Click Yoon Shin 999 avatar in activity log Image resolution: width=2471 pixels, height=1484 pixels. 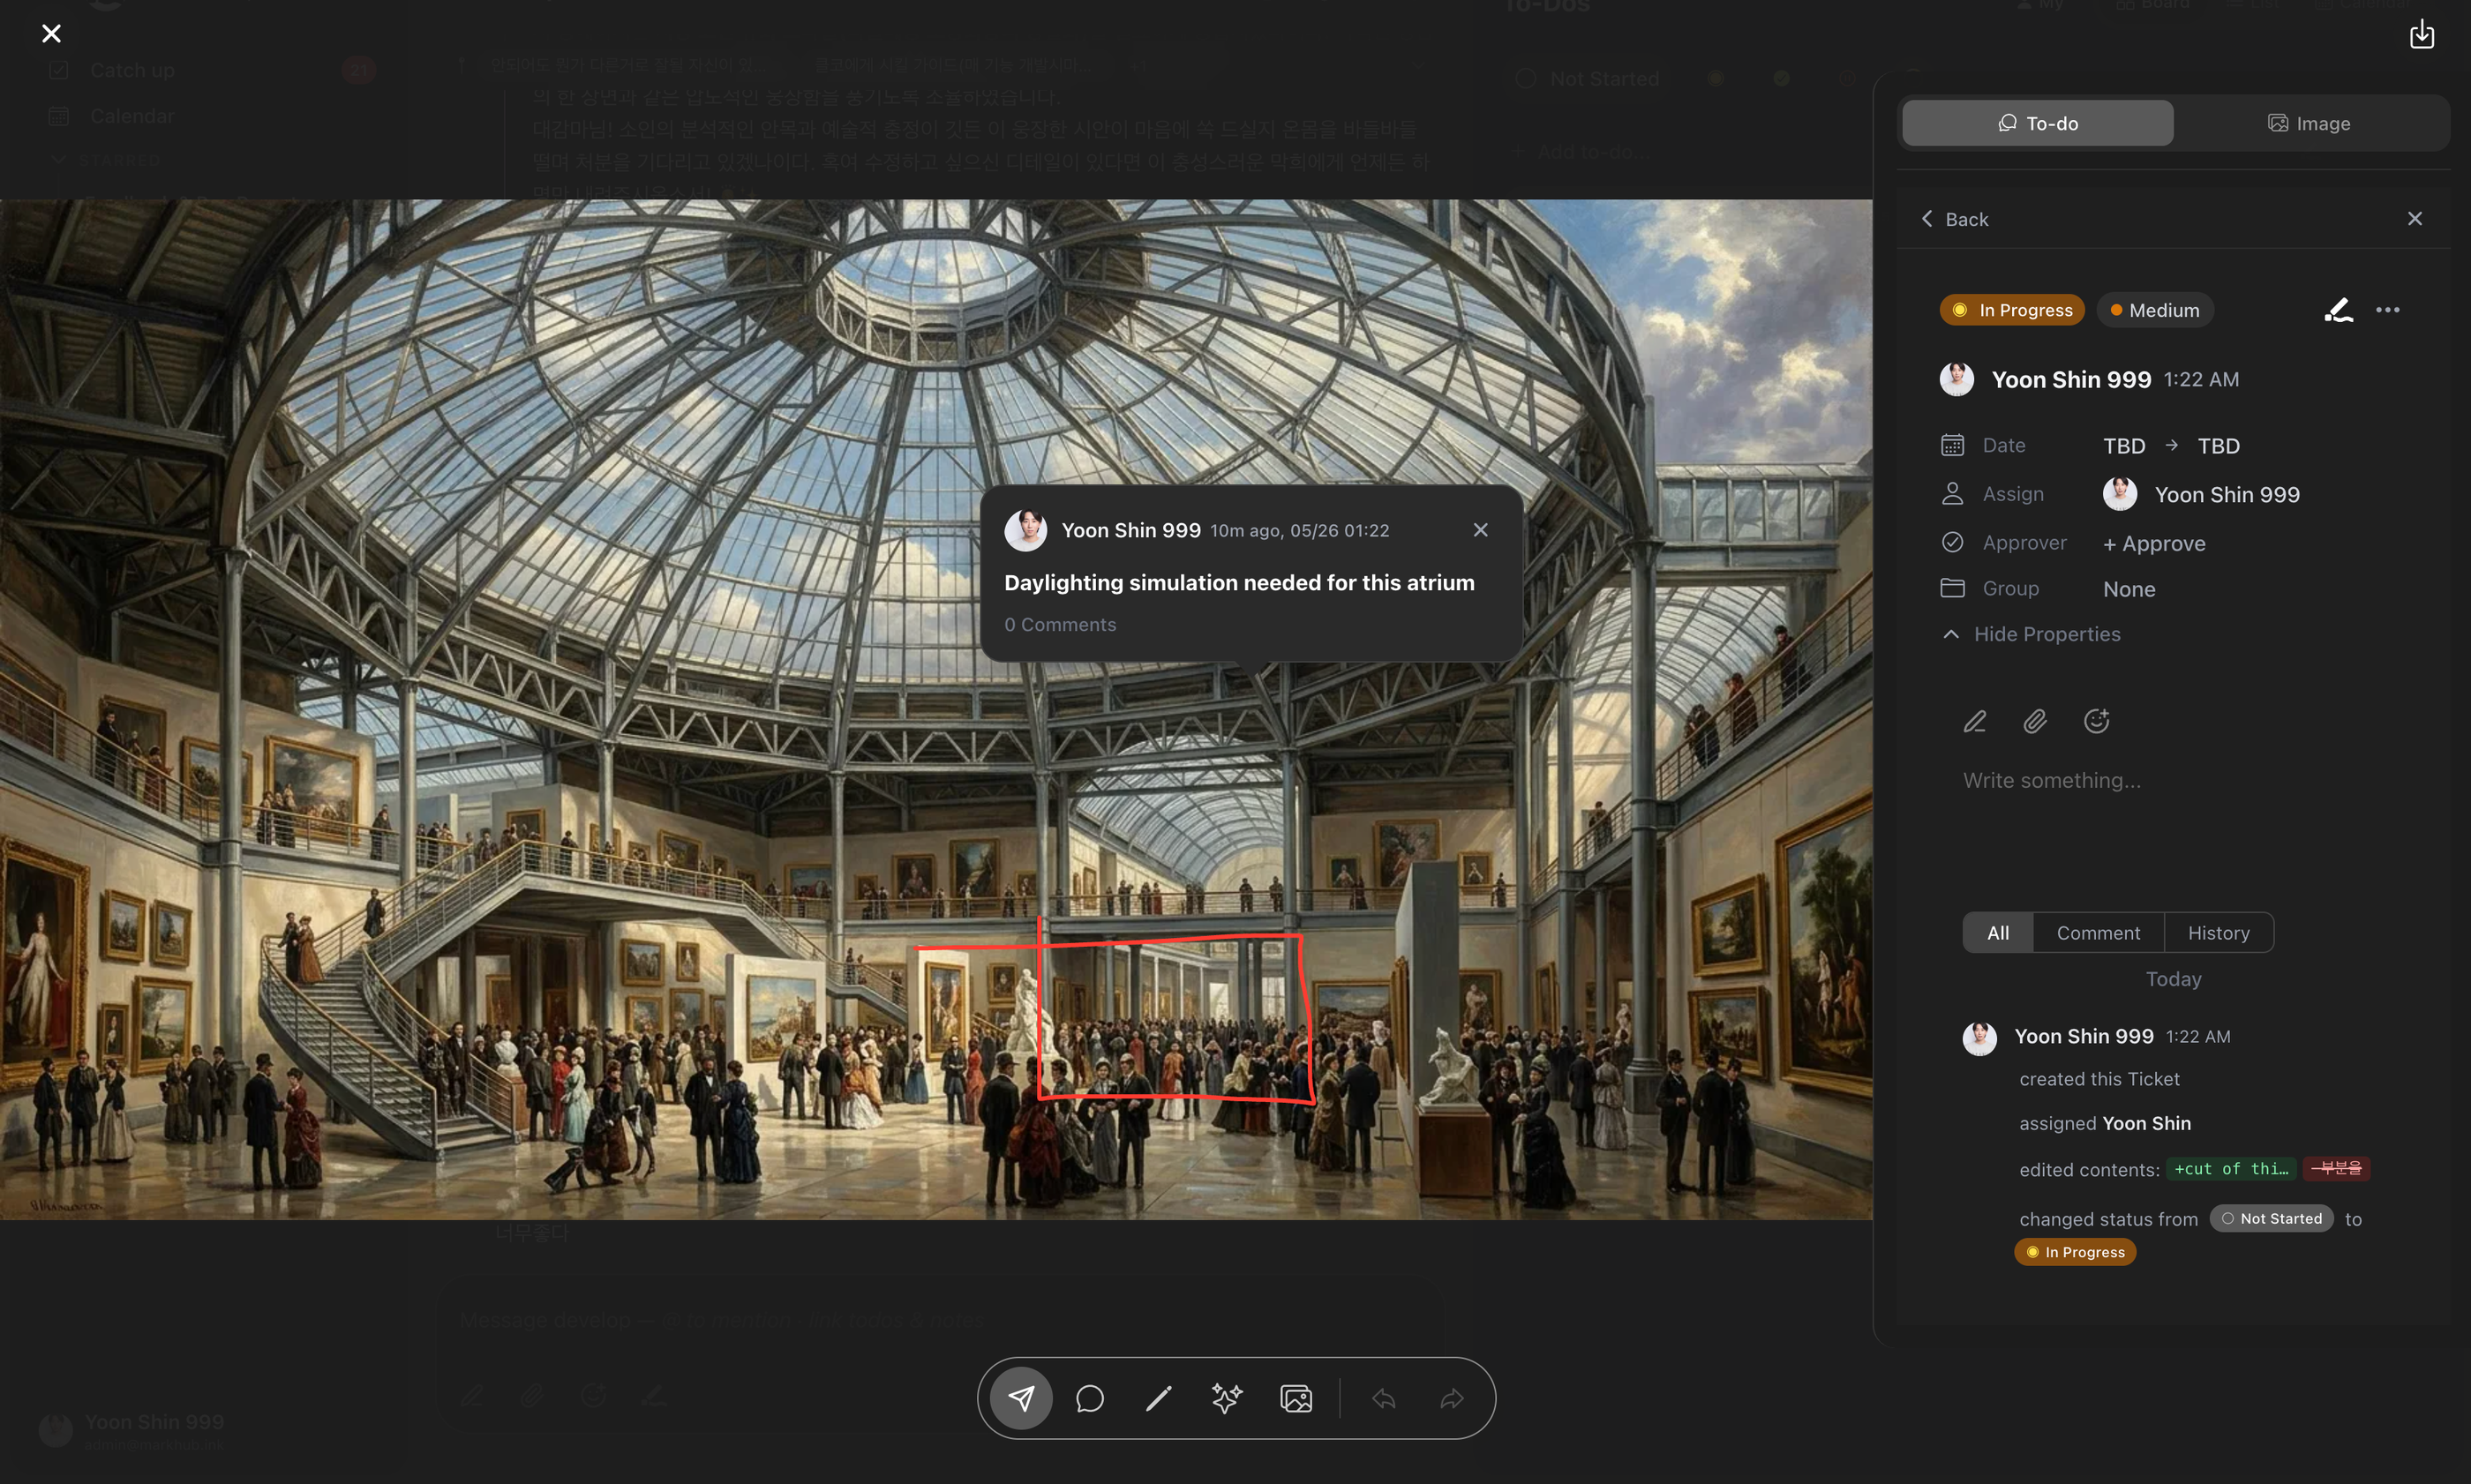(x=1979, y=1038)
